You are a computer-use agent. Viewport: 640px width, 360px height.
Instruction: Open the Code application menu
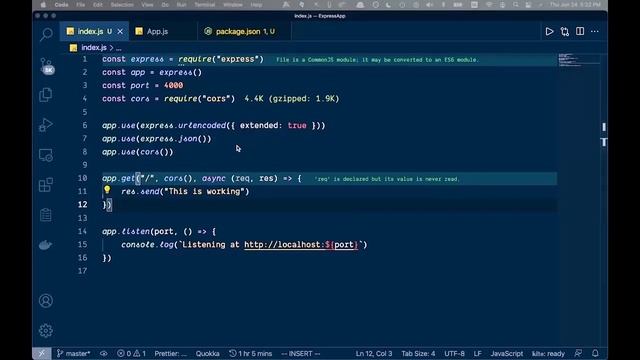pyautogui.click(x=61, y=5)
